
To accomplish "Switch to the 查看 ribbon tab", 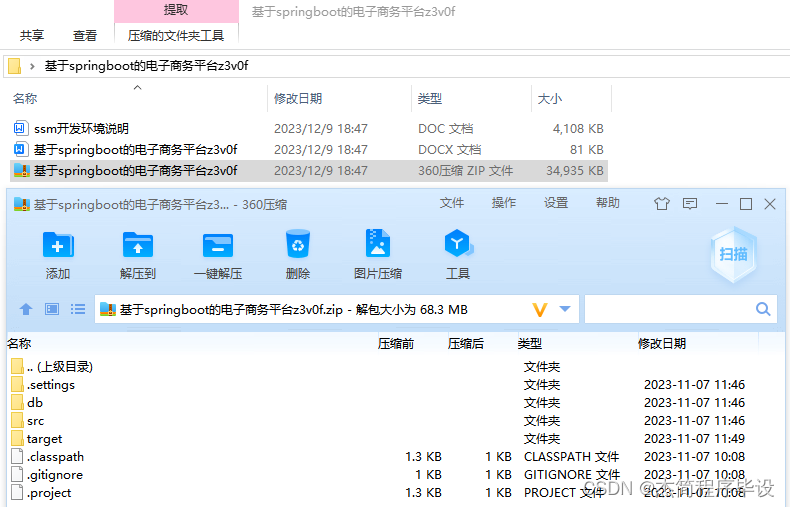I will point(85,35).
